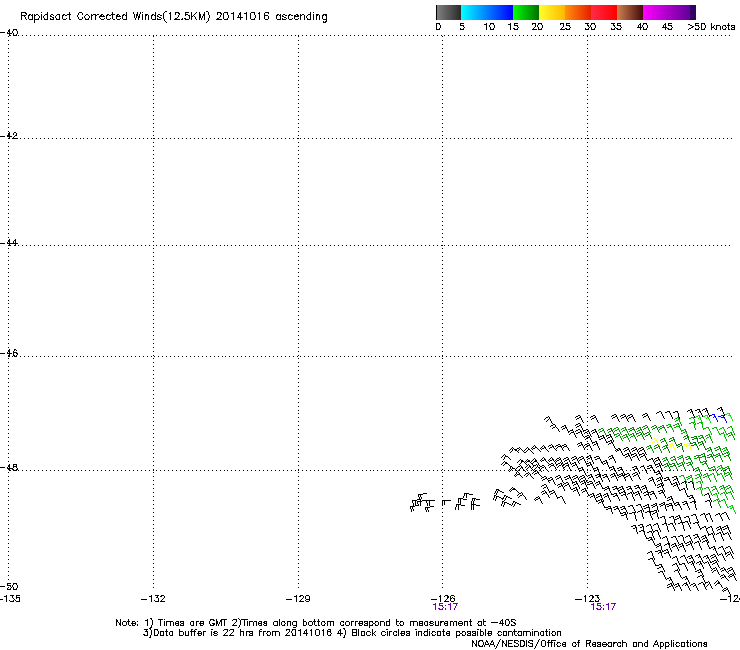Click the yellow 20-25 knots legend band

552,12
